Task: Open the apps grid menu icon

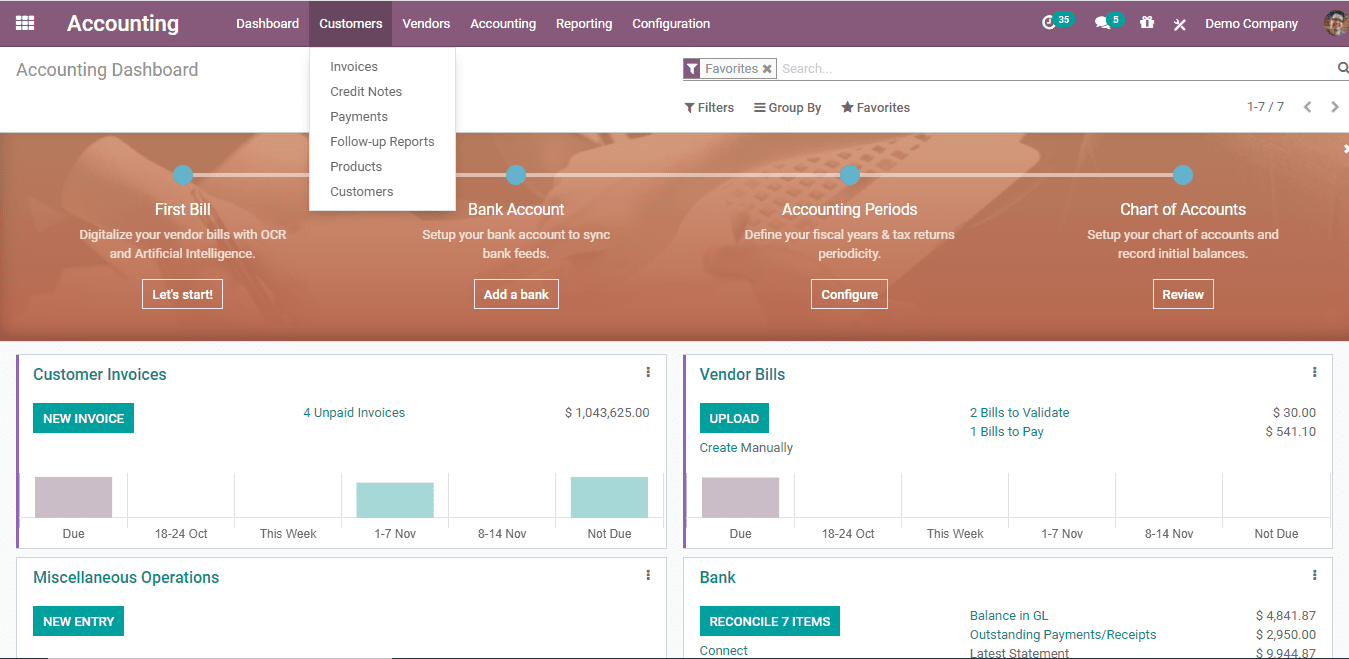Action: click(x=25, y=23)
